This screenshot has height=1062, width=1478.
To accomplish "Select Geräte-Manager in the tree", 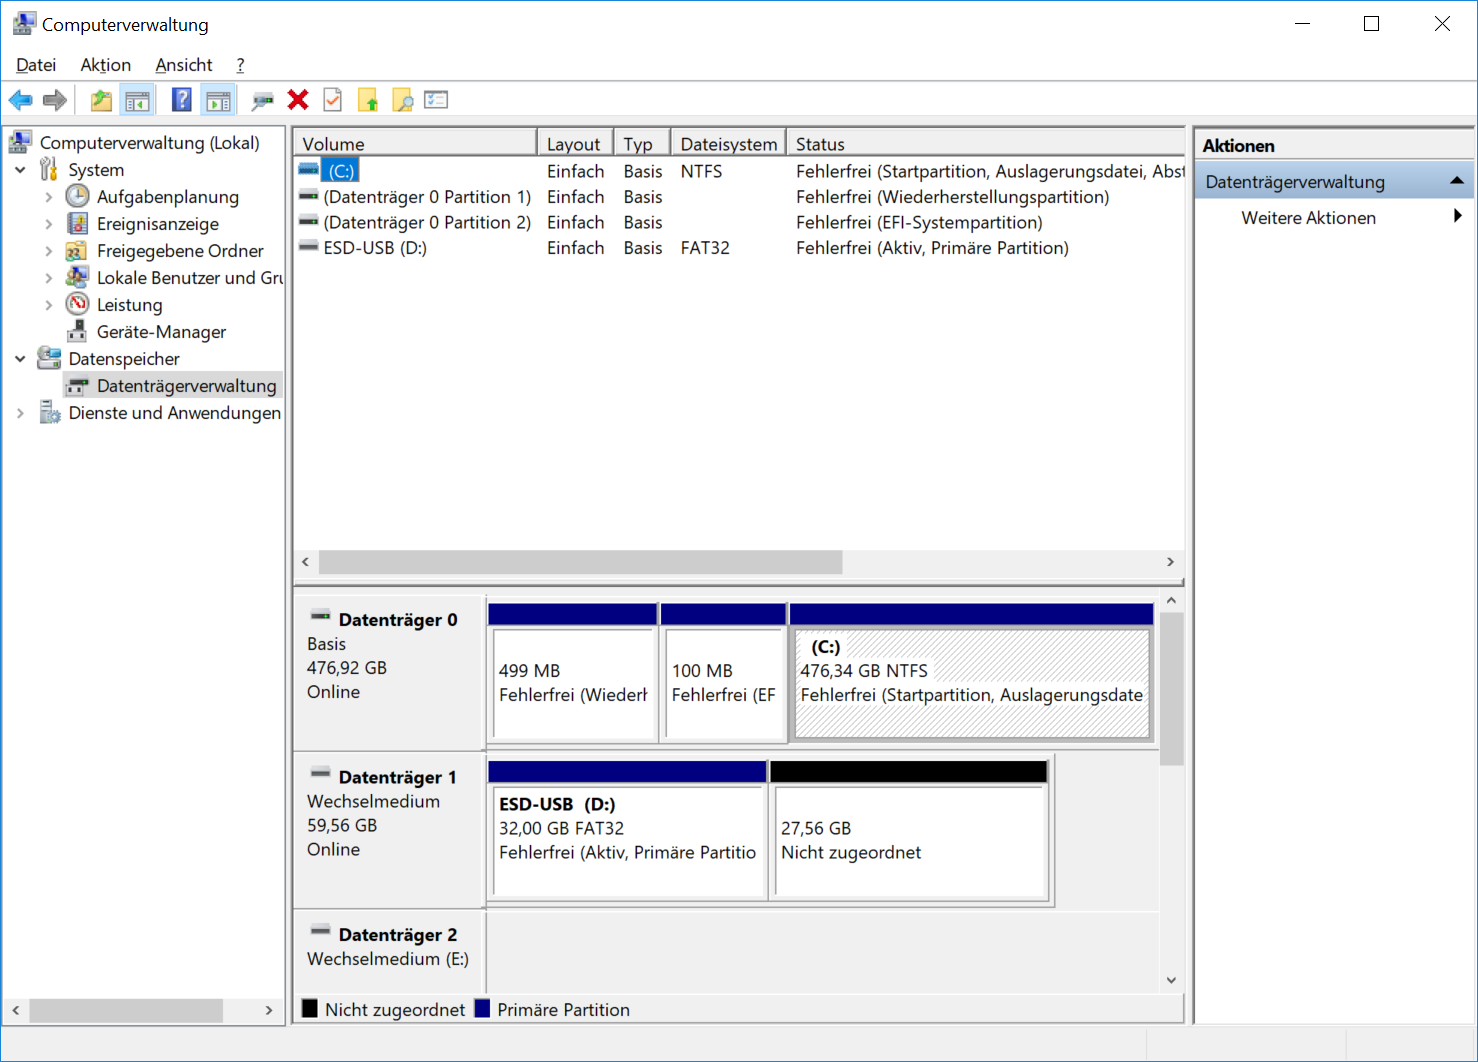I will click(x=161, y=332).
